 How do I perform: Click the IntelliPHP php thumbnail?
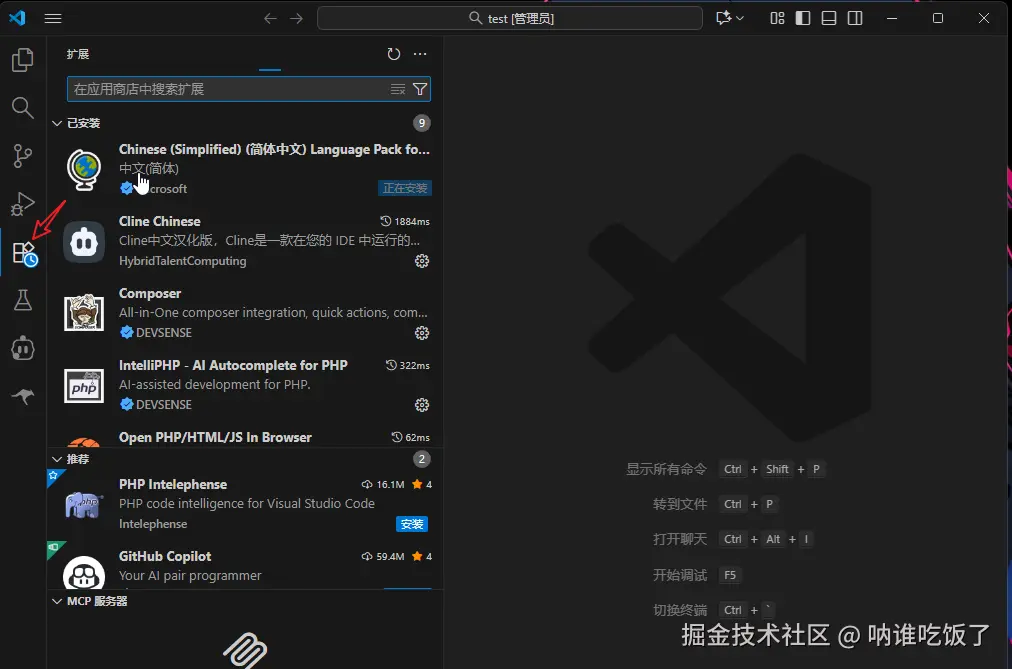tap(84, 386)
